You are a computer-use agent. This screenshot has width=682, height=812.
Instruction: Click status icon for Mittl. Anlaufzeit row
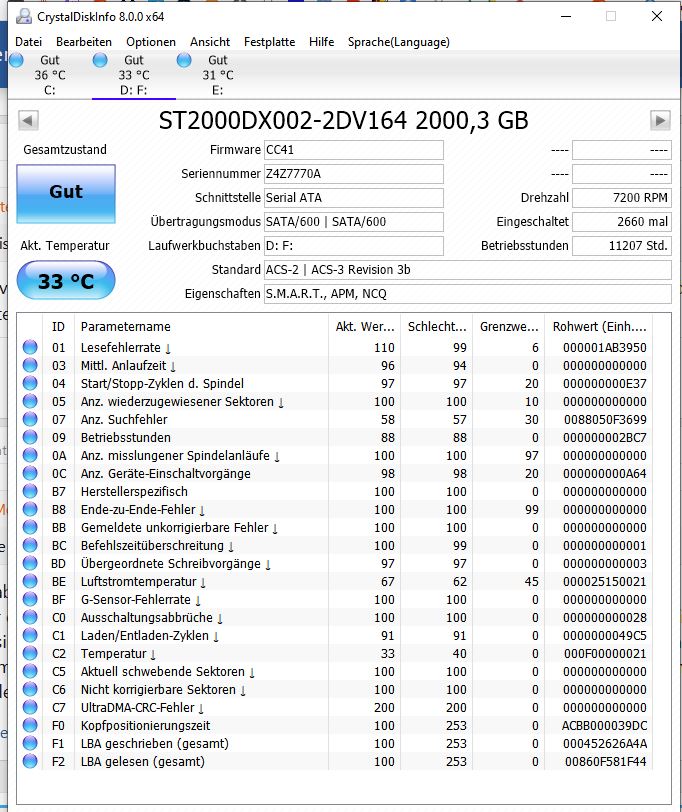pyautogui.click(x=30, y=365)
